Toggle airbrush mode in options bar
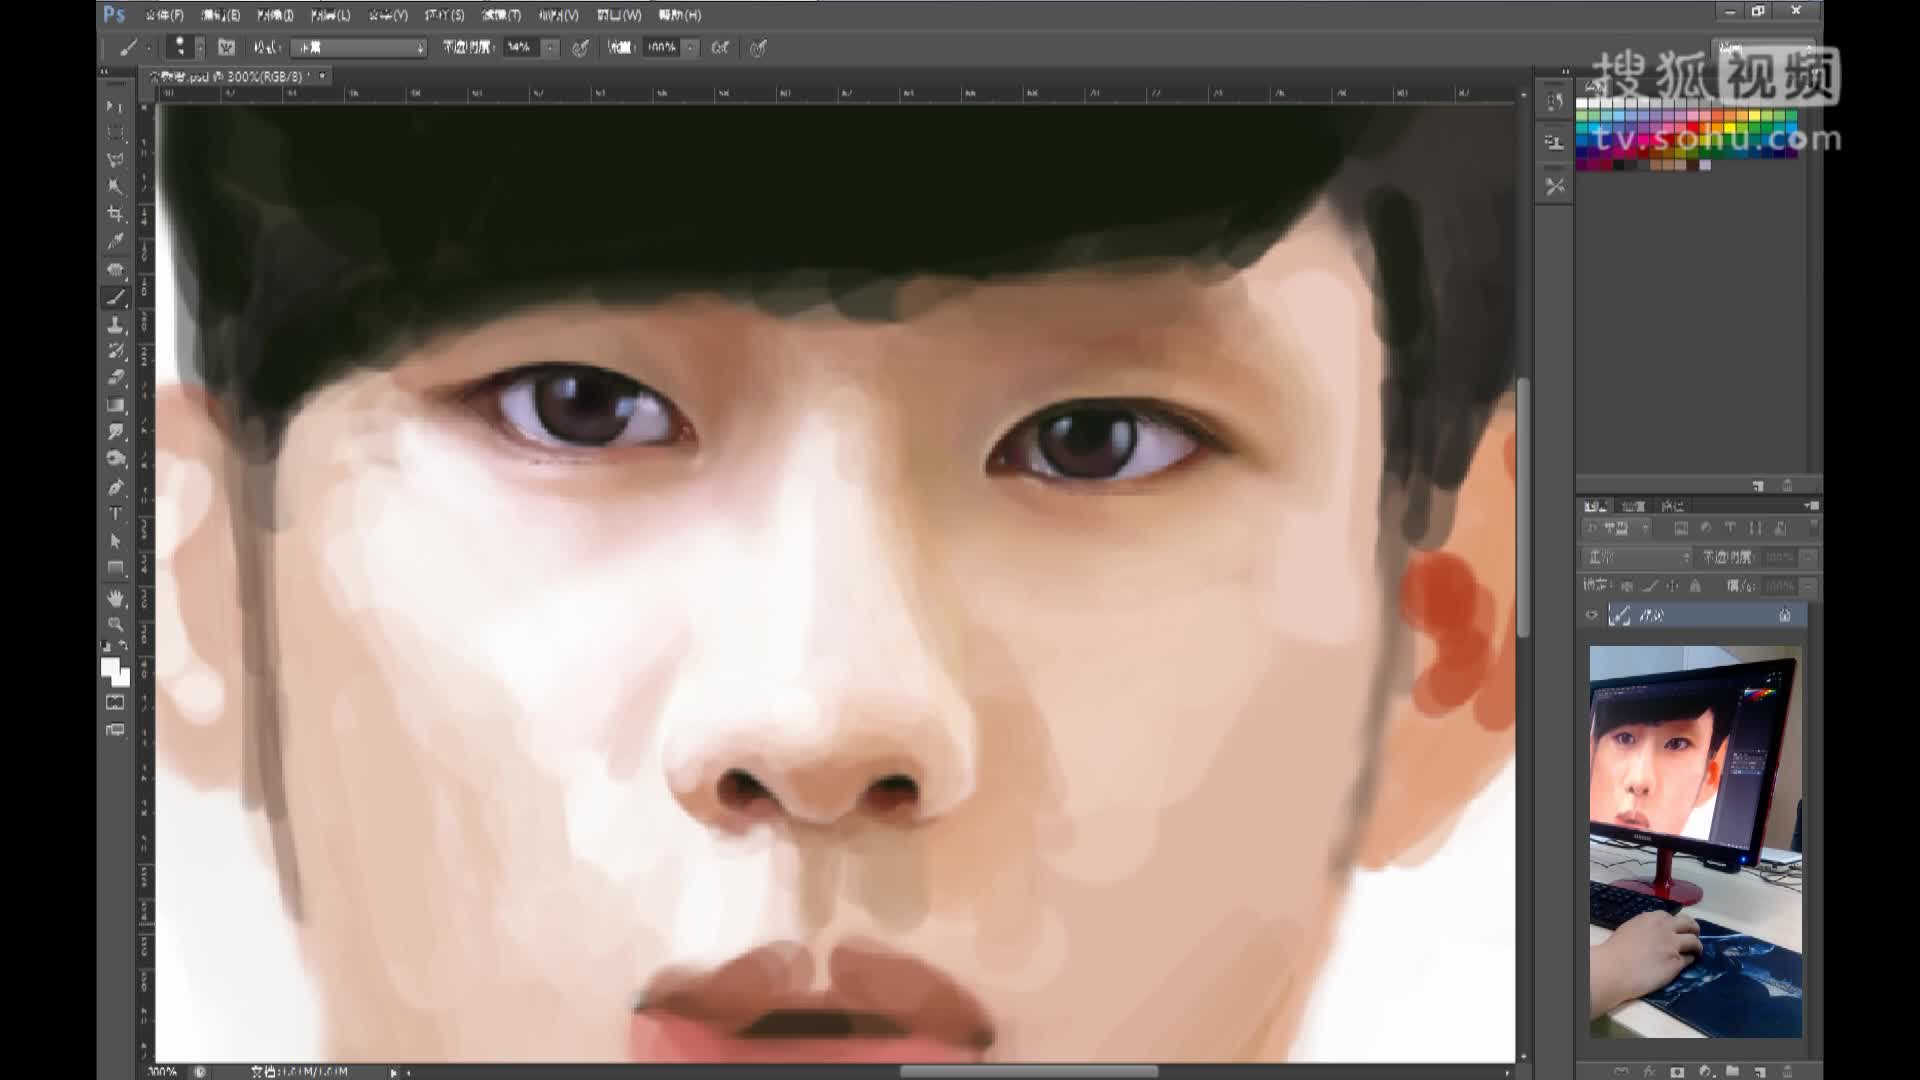 (720, 47)
